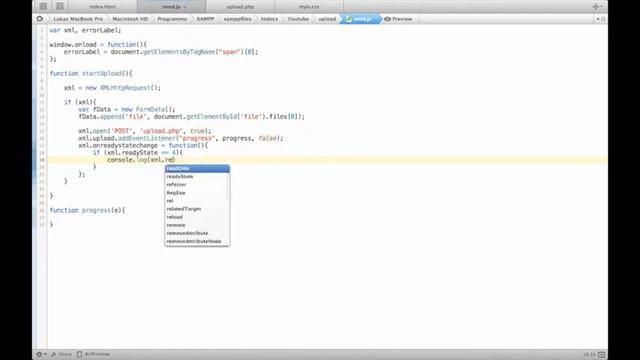Go to htdocs folder in path bar

click(x=269, y=19)
